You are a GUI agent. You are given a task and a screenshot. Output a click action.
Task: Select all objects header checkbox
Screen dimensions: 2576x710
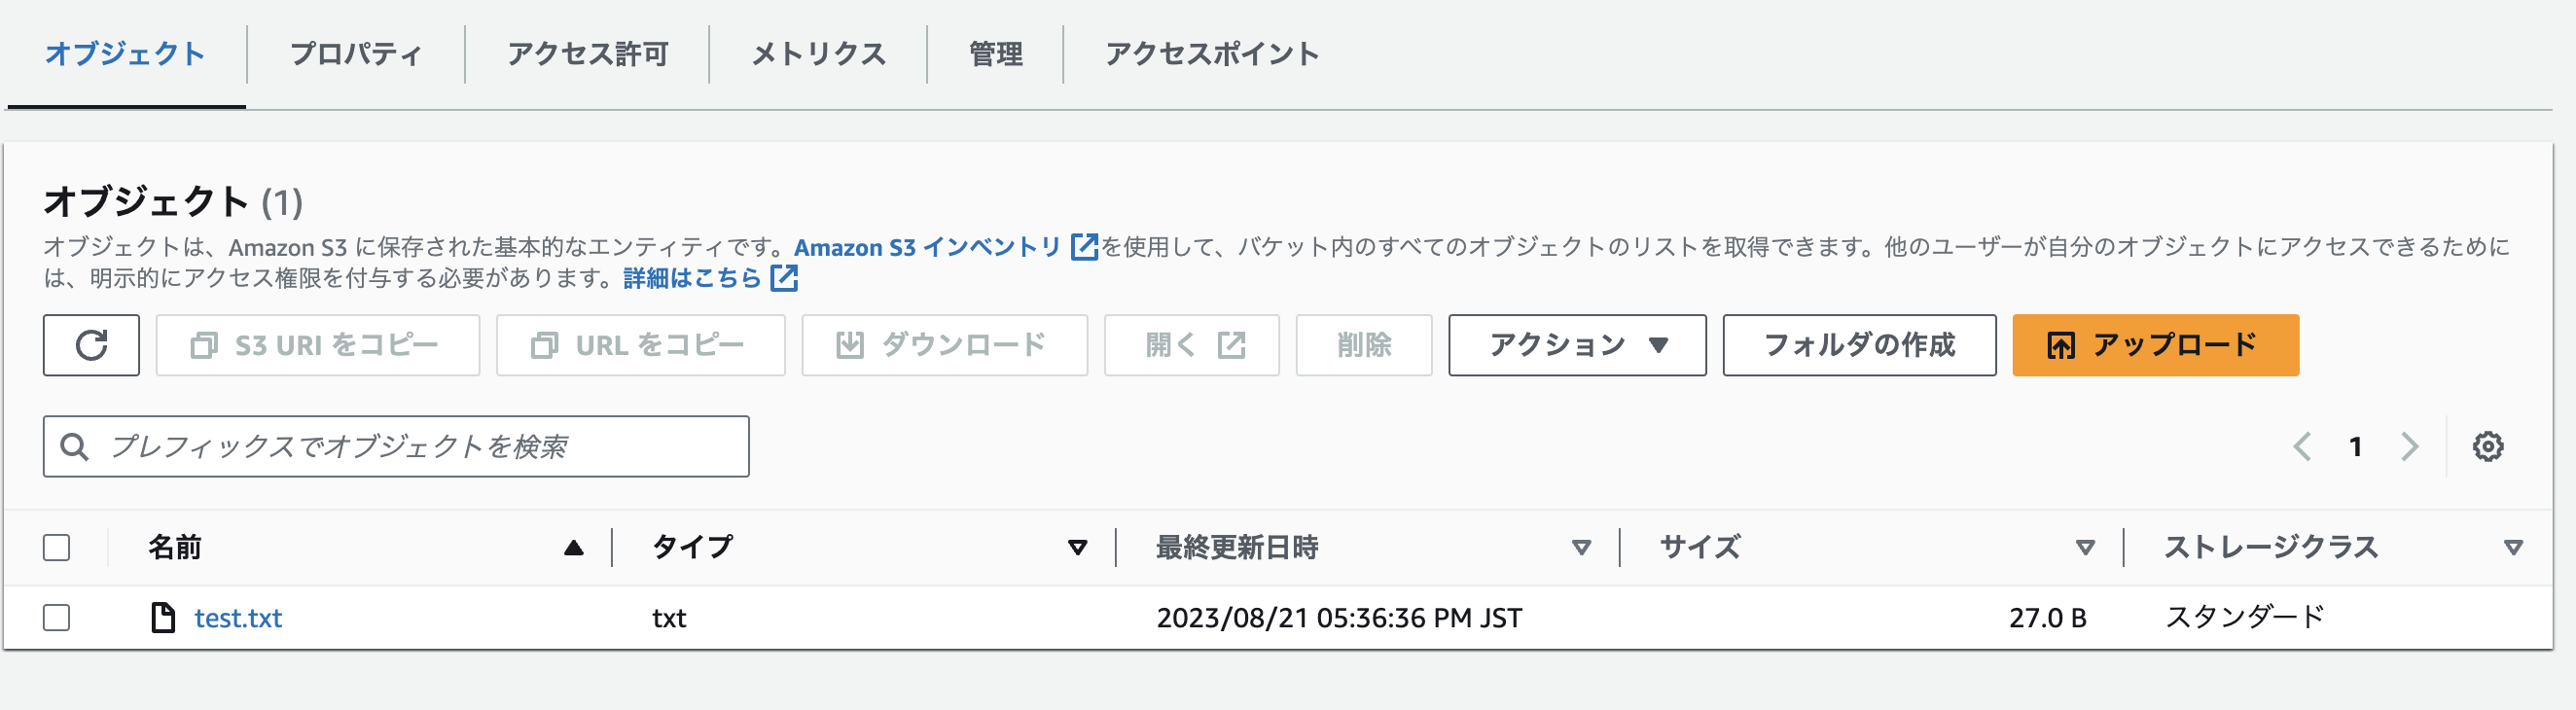pos(57,548)
